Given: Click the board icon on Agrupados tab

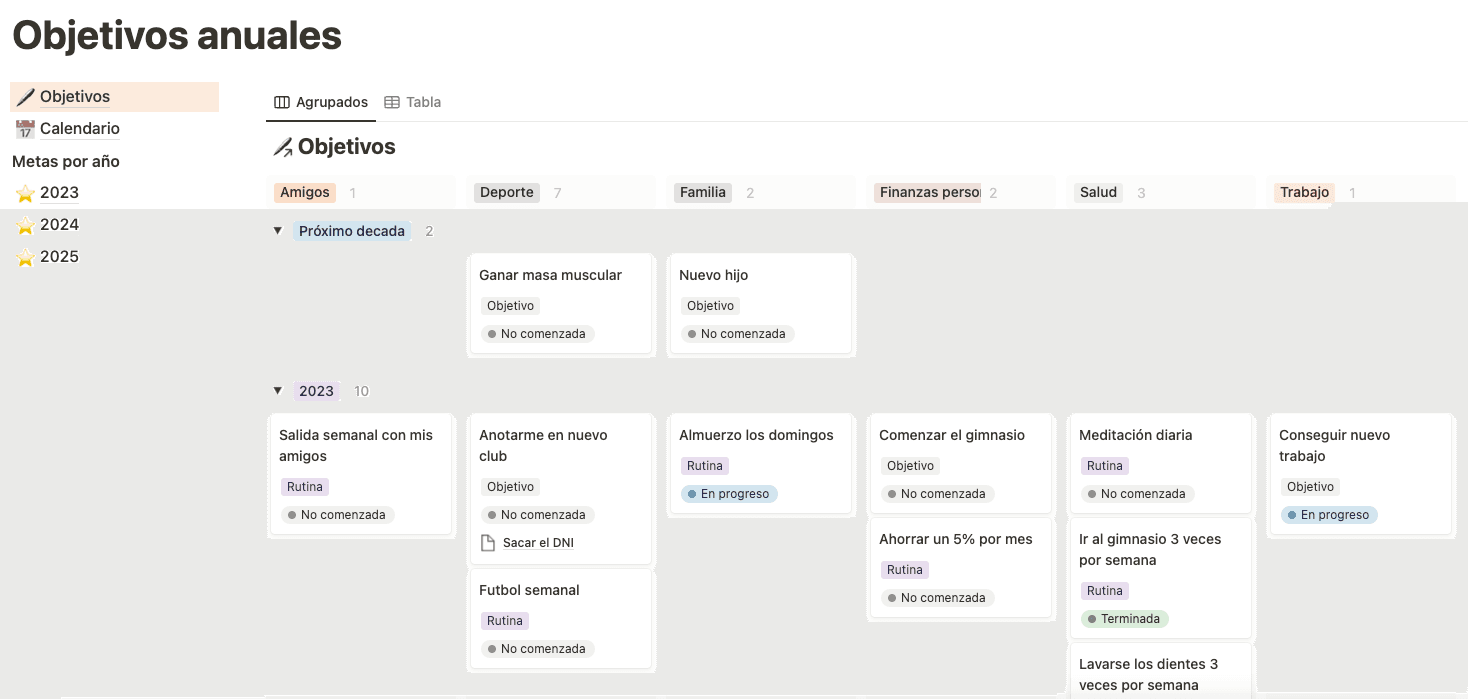Looking at the screenshot, I should [282, 102].
